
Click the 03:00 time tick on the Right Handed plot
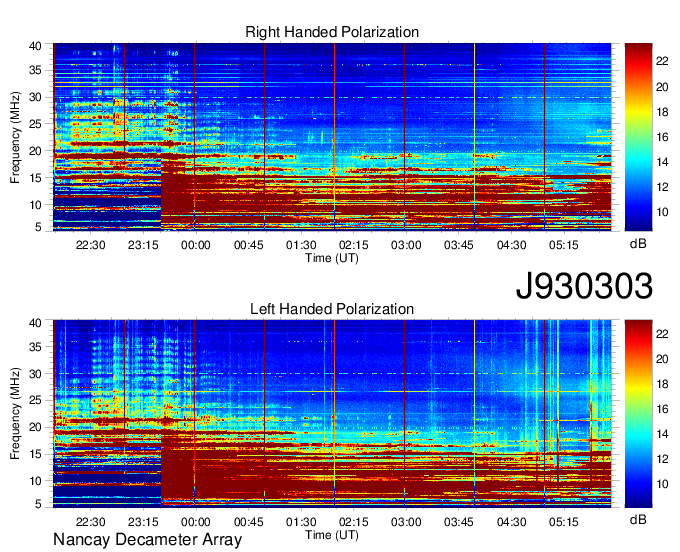pyautogui.click(x=406, y=245)
